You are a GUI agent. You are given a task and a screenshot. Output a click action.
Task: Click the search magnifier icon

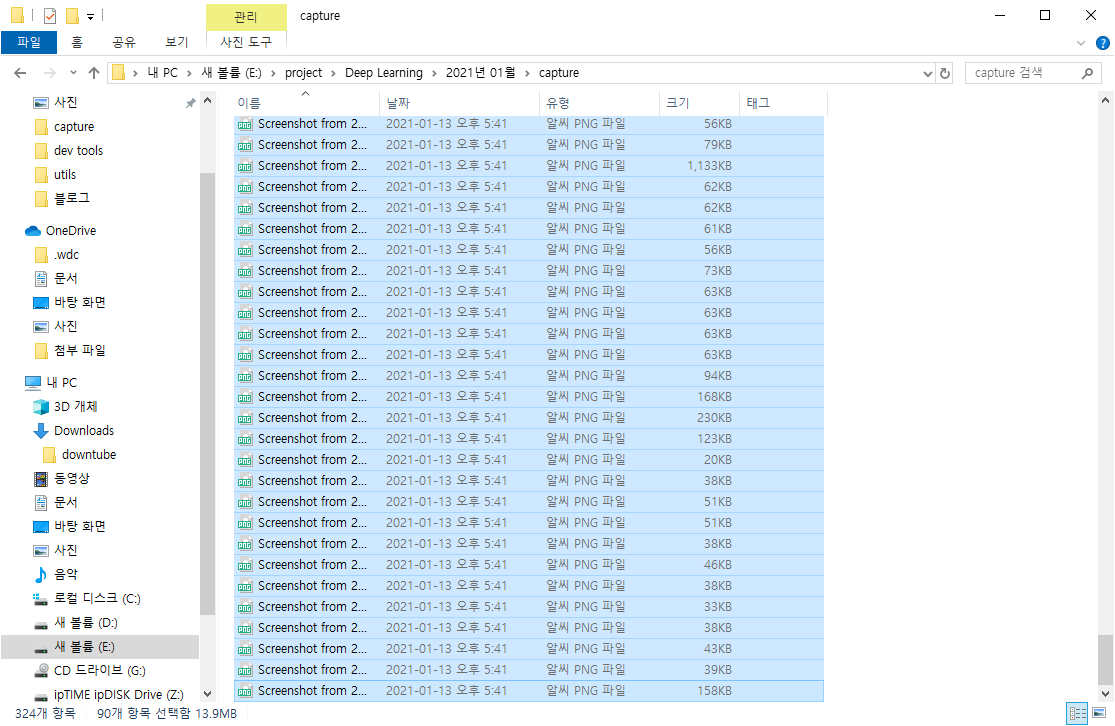[1087, 73]
